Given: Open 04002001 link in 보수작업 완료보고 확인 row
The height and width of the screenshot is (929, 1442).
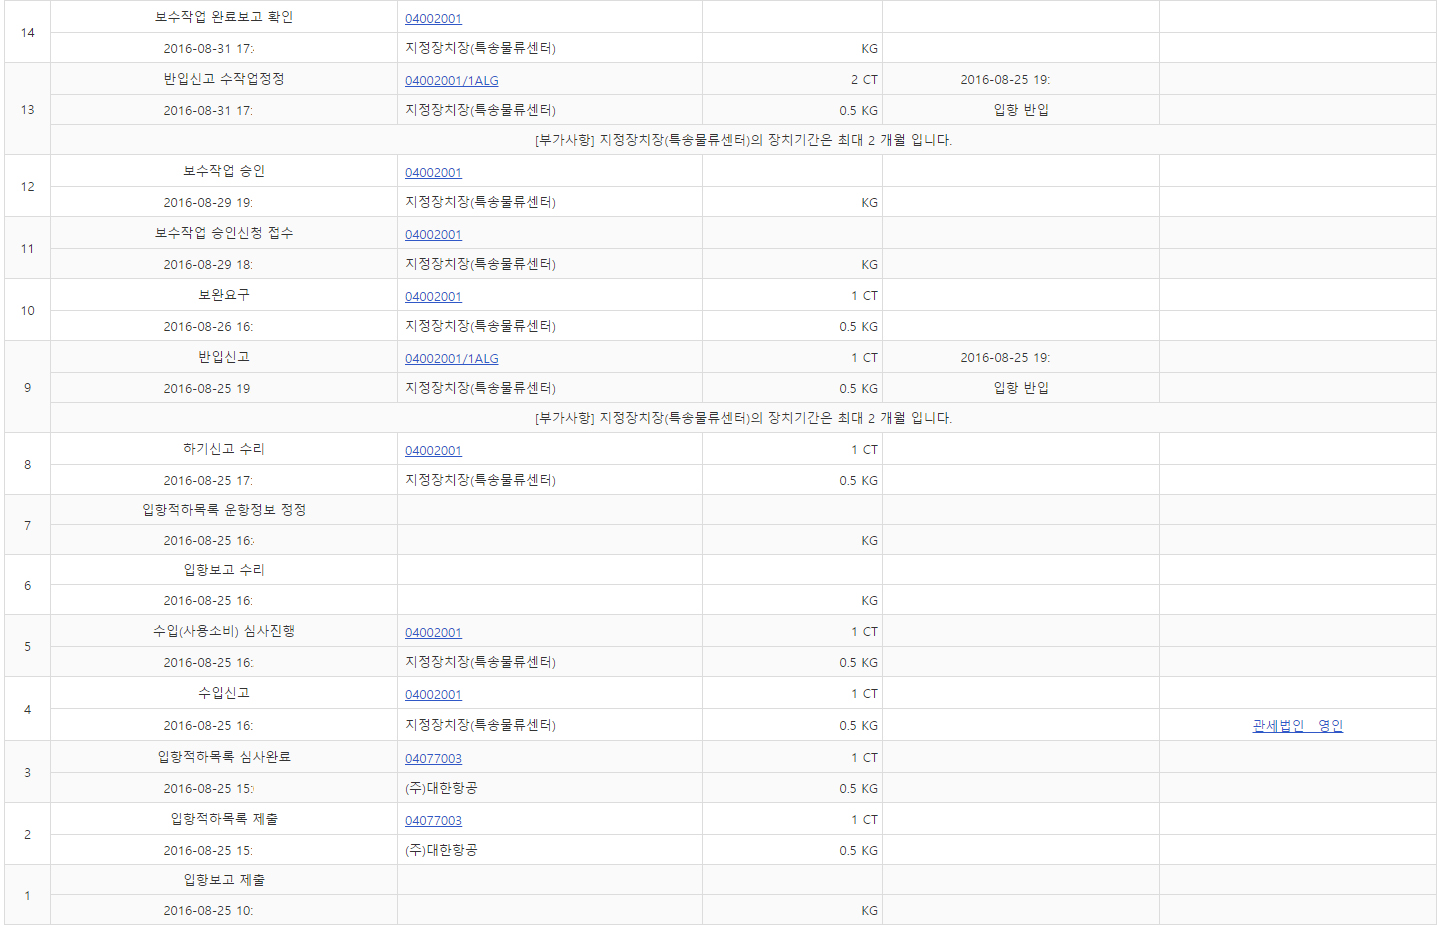Looking at the screenshot, I should [x=433, y=19].
